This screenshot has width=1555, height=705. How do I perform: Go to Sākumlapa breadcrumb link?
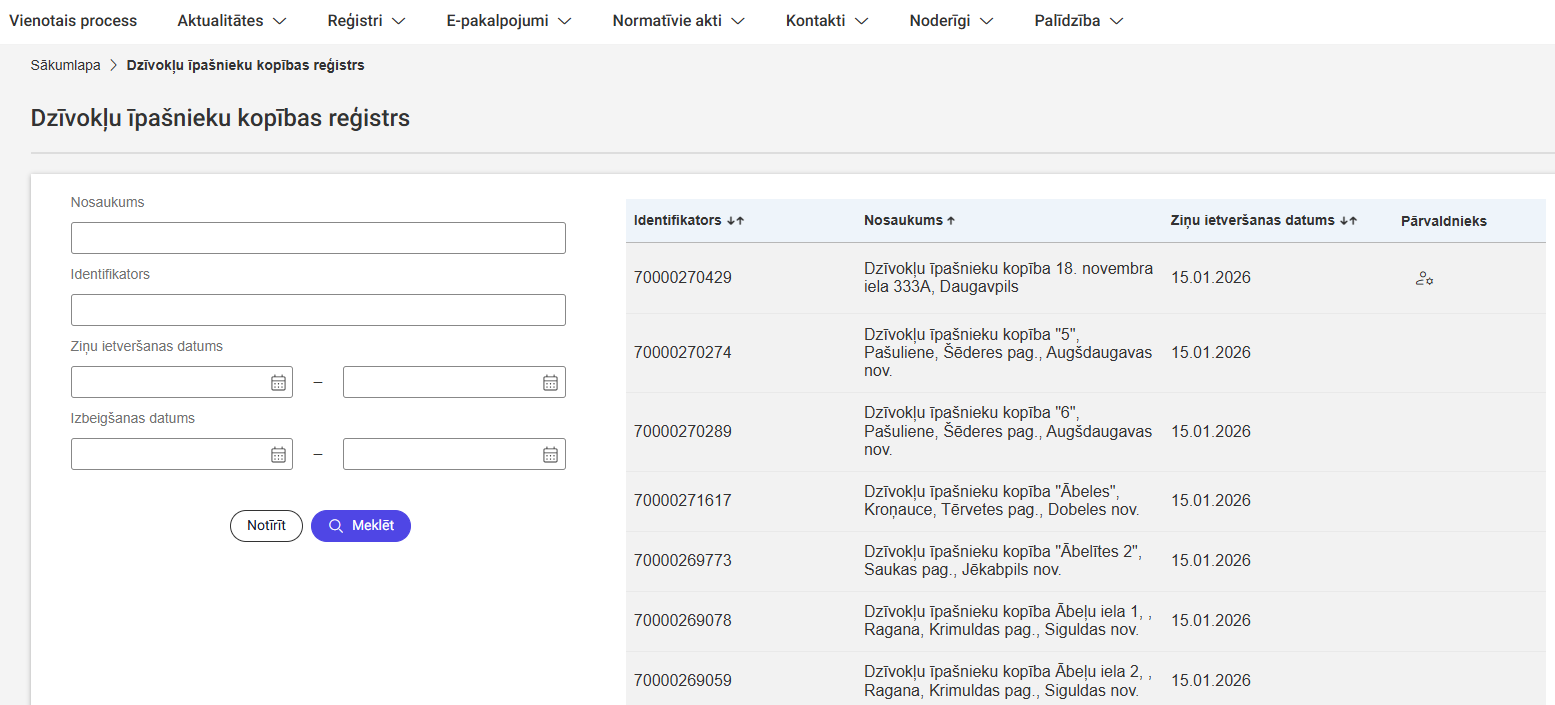click(x=65, y=65)
